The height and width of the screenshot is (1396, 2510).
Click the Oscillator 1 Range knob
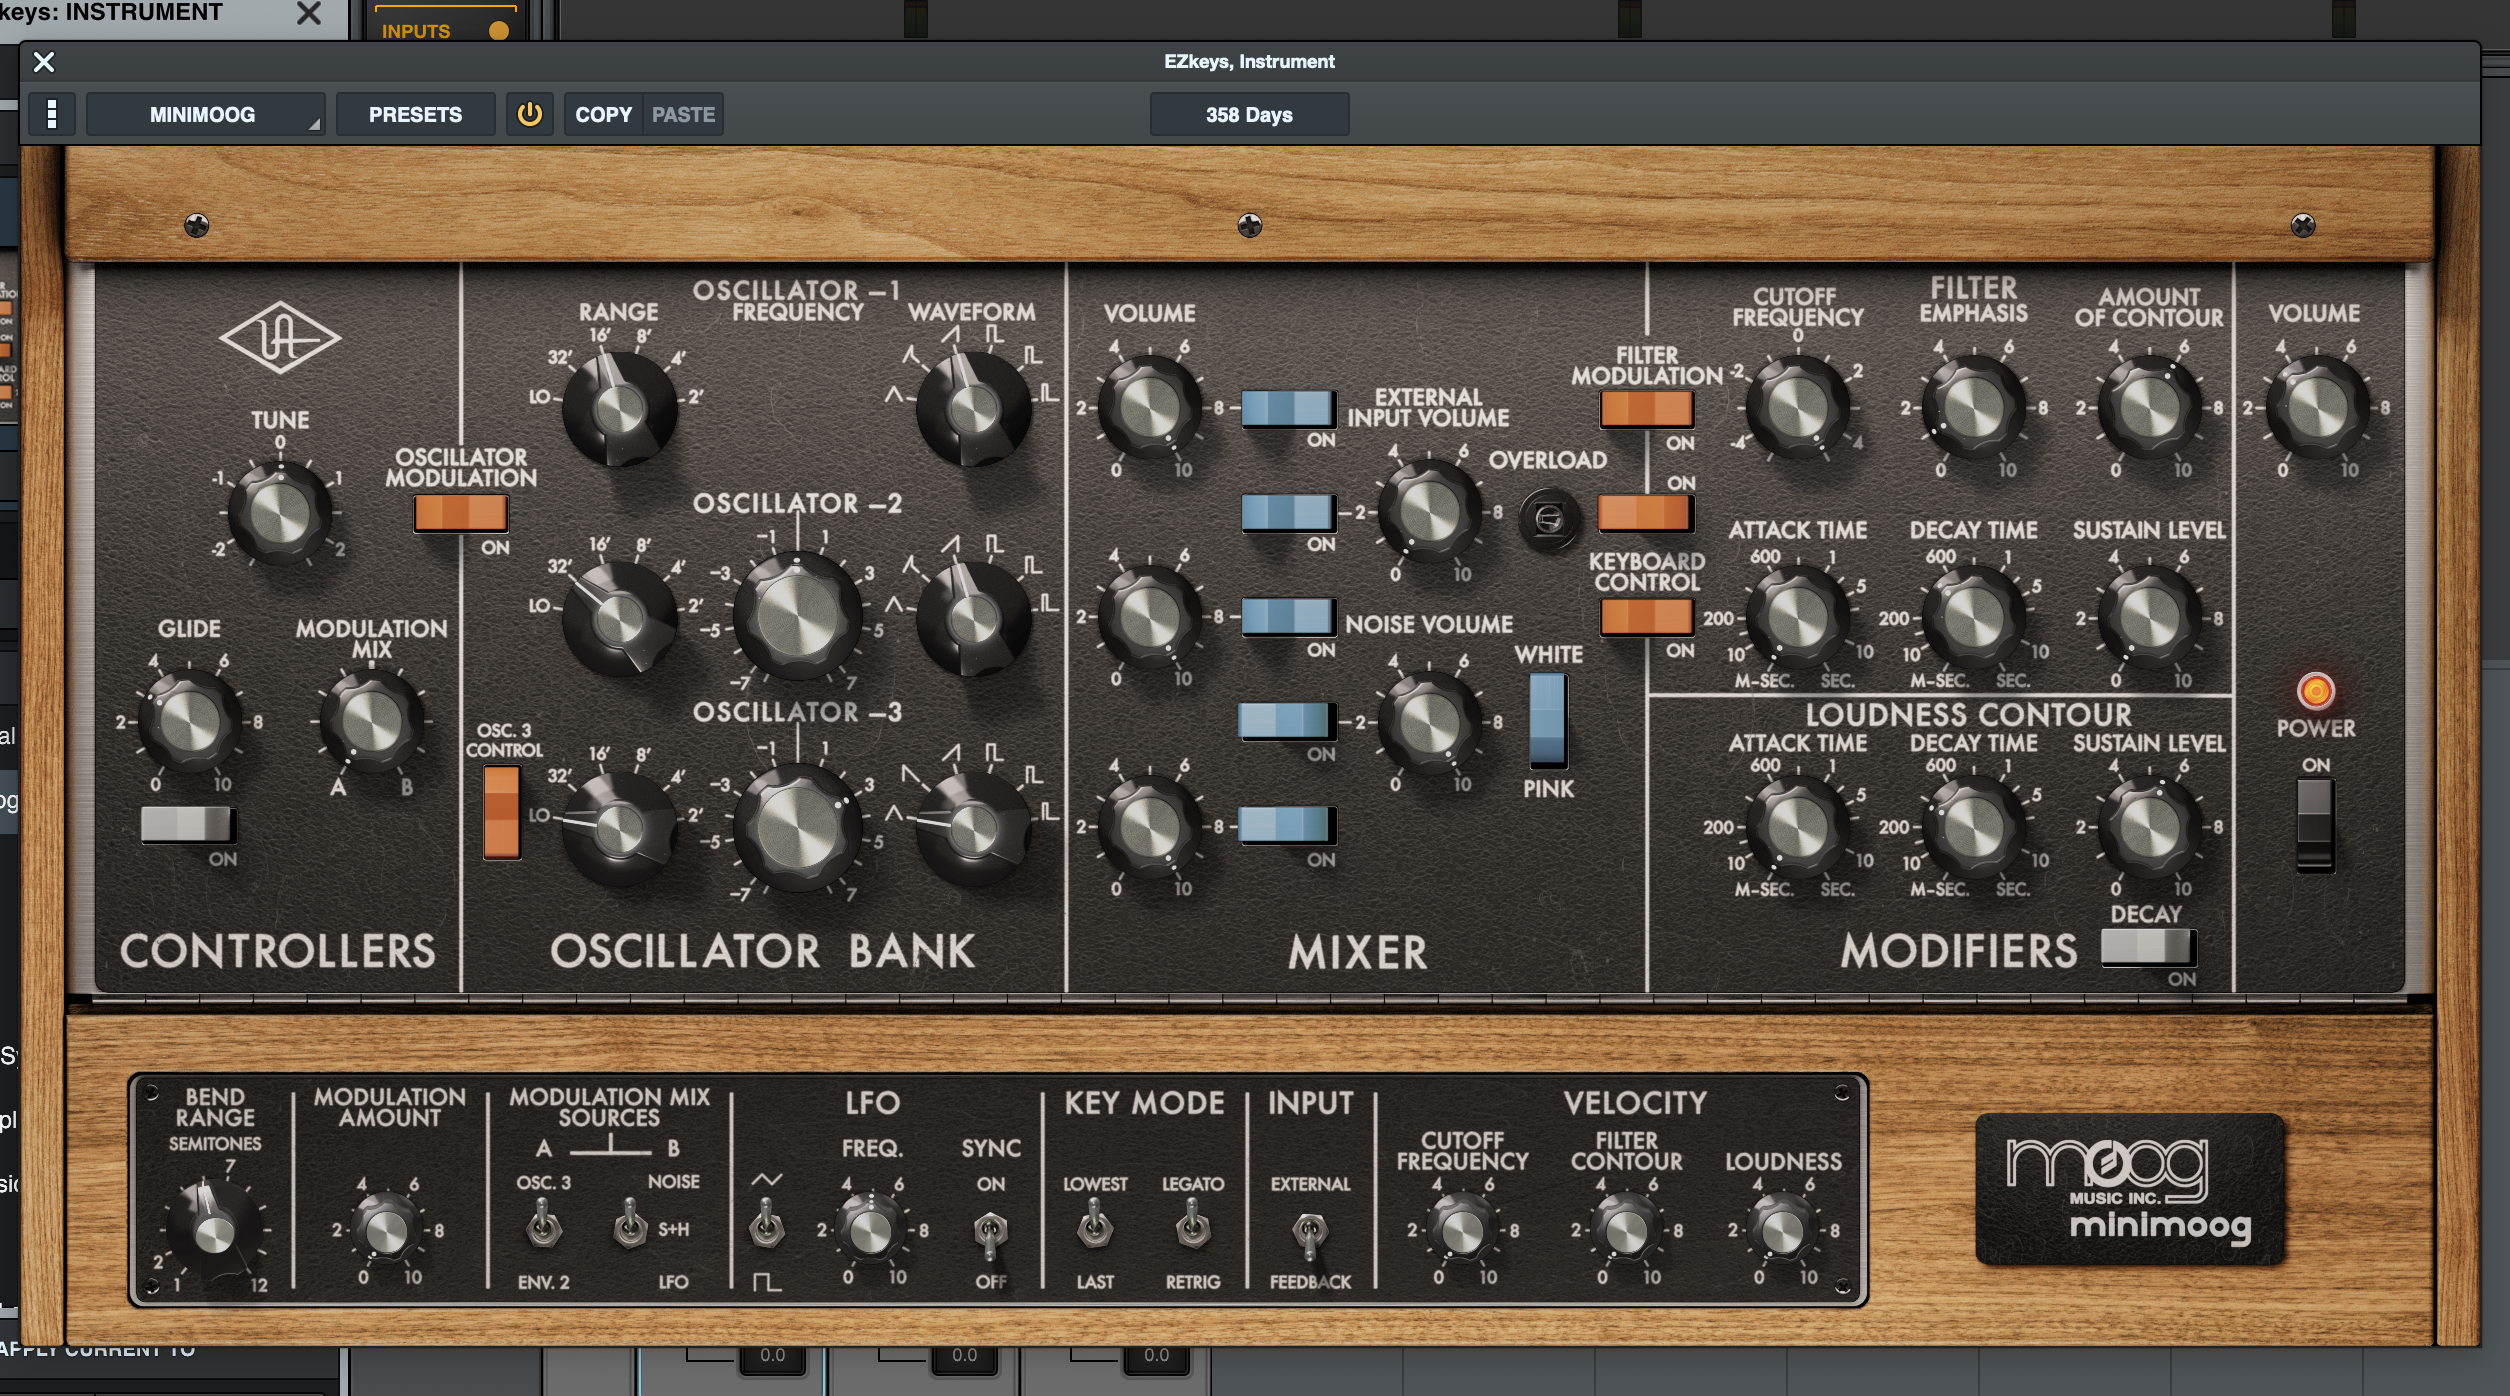(x=619, y=408)
